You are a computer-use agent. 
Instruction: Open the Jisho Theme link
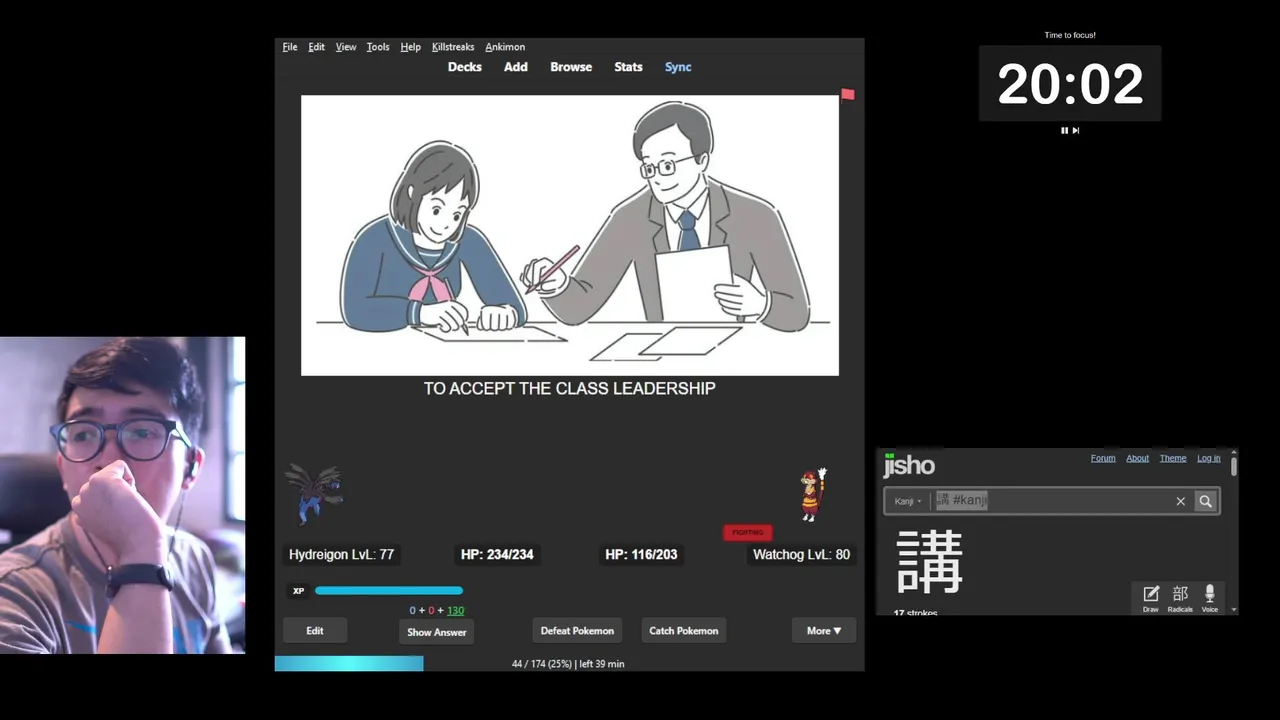point(1173,458)
